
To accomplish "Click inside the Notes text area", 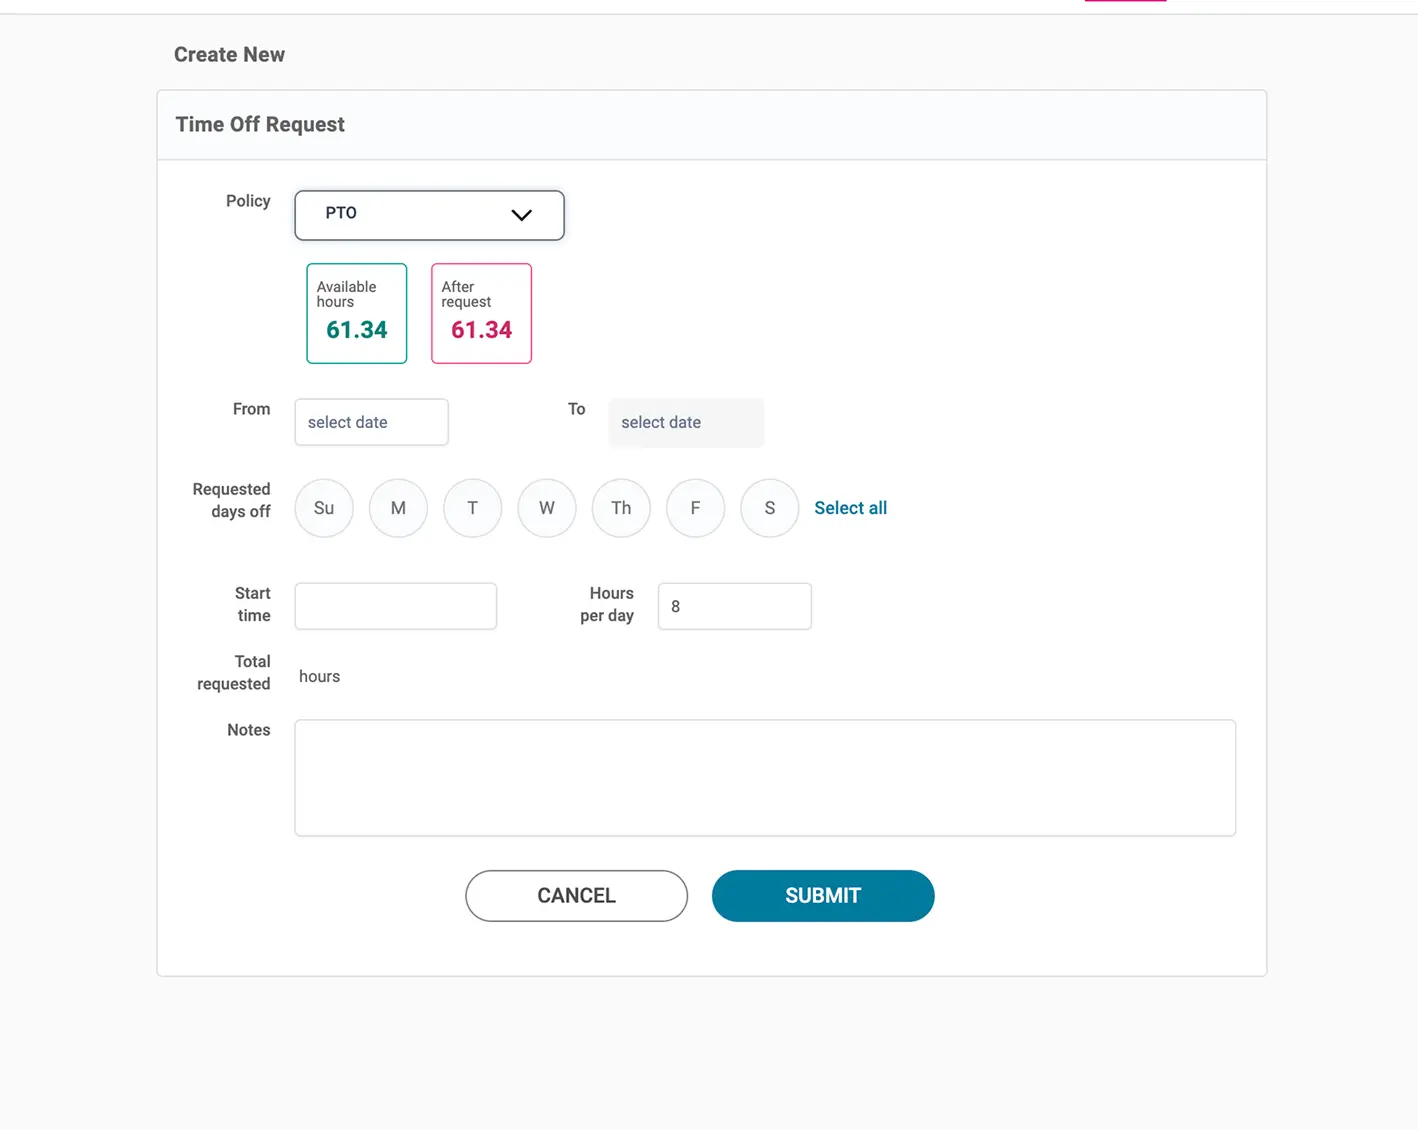I will (765, 777).
